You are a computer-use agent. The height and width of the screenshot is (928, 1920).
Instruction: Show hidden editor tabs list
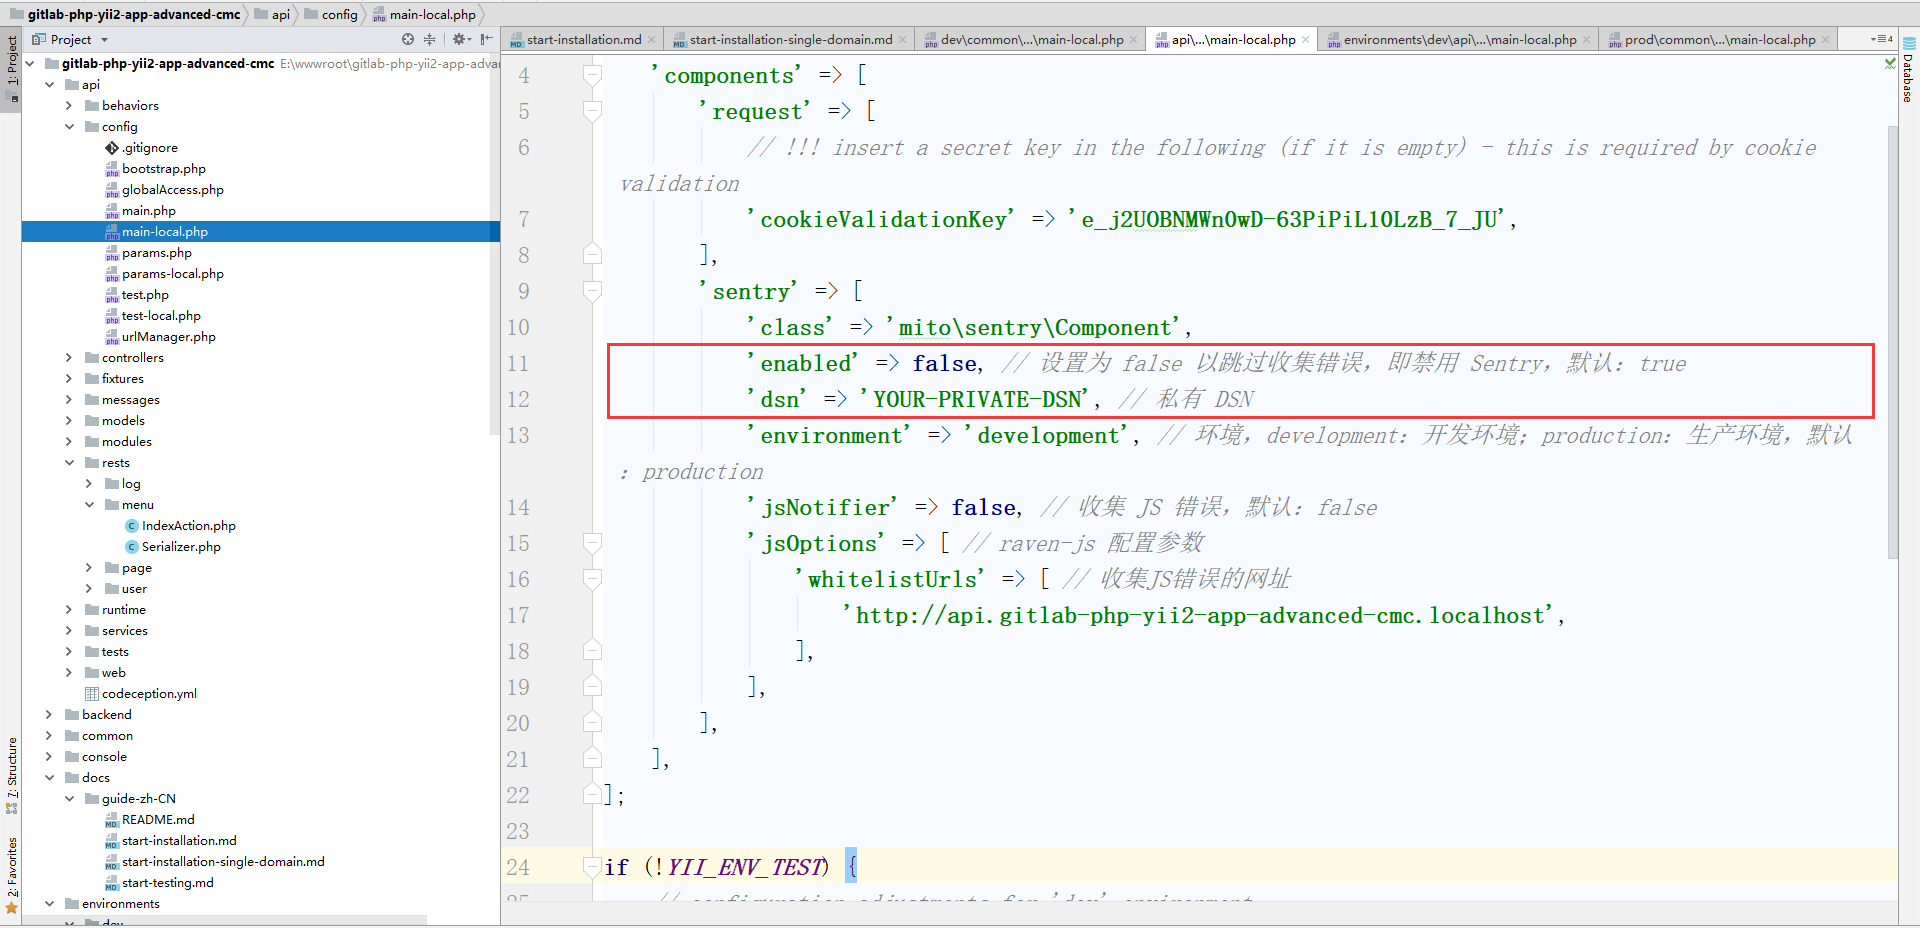tap(1881, 39)
